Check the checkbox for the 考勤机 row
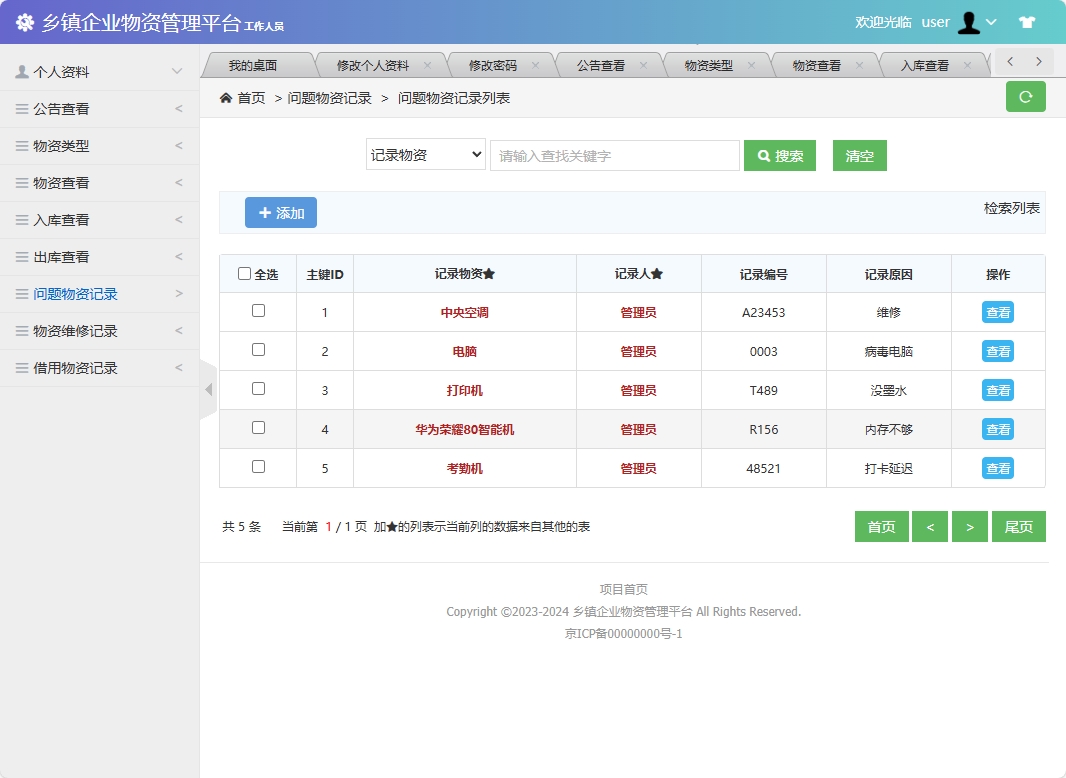The width and height of the screenshot is (1066, 778). pyautogui.click(x=258, y=468)
